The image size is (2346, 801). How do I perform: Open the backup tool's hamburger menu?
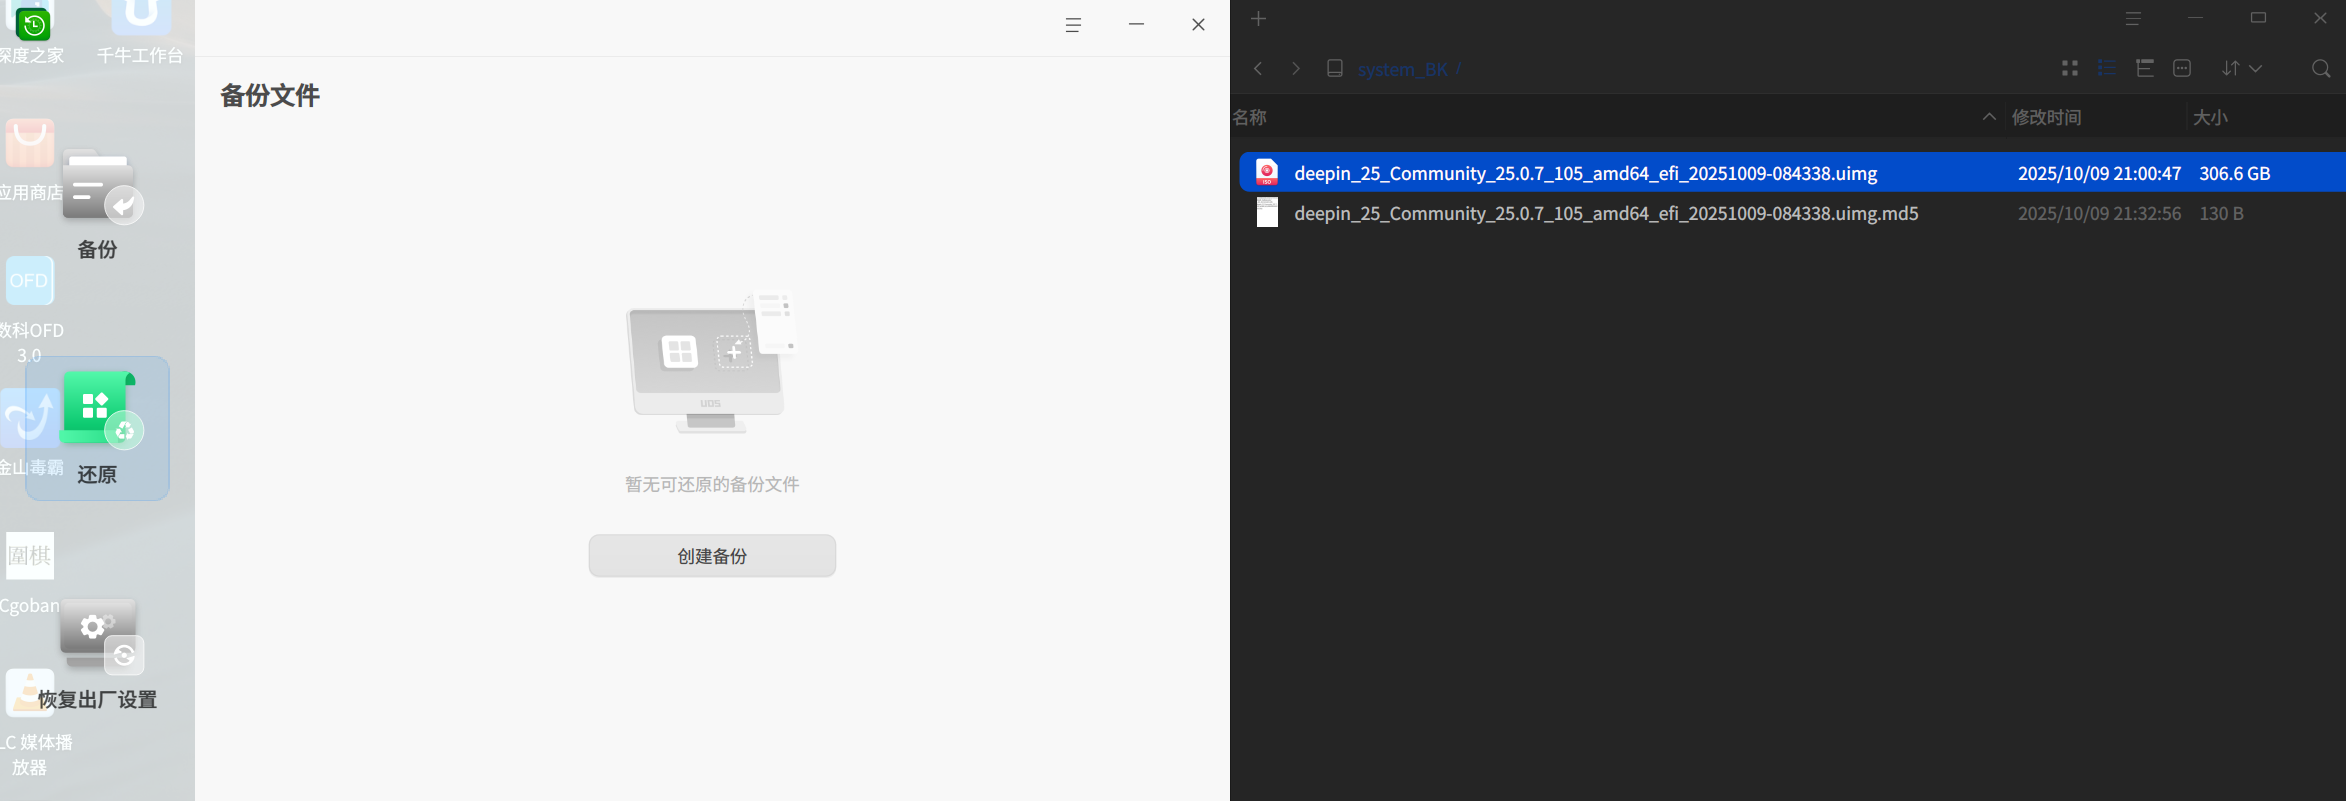(1073, 25)
